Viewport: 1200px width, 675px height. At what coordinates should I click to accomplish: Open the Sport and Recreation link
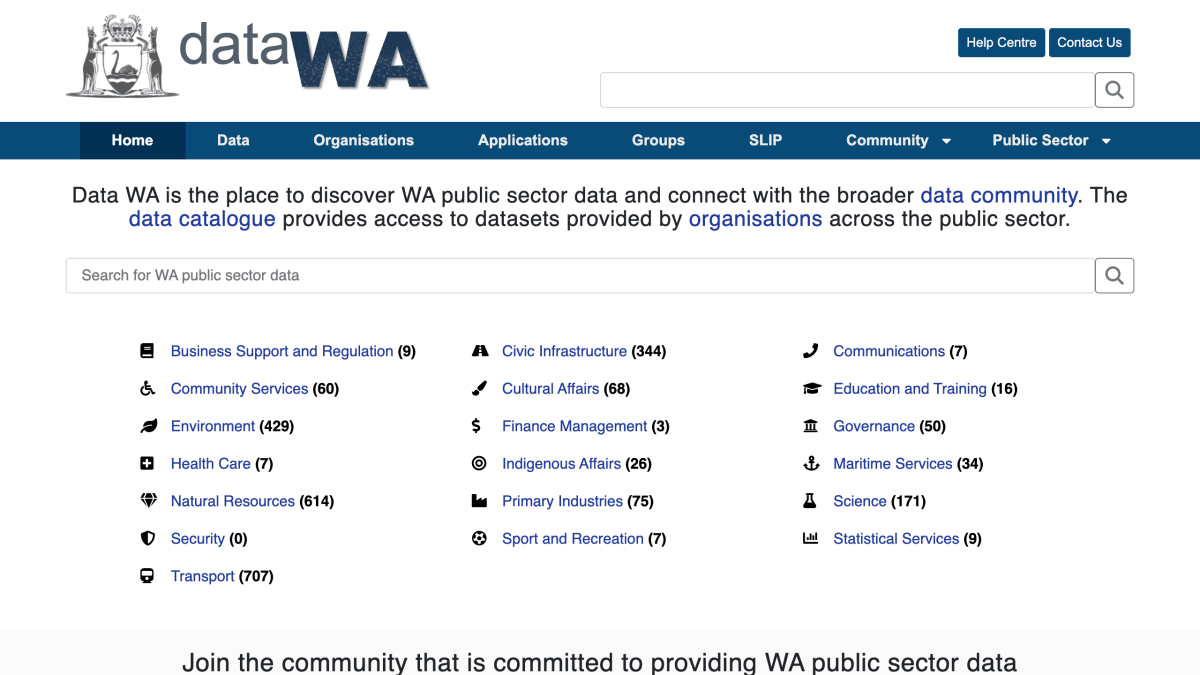pyautogui.click(x=572, y=538)
